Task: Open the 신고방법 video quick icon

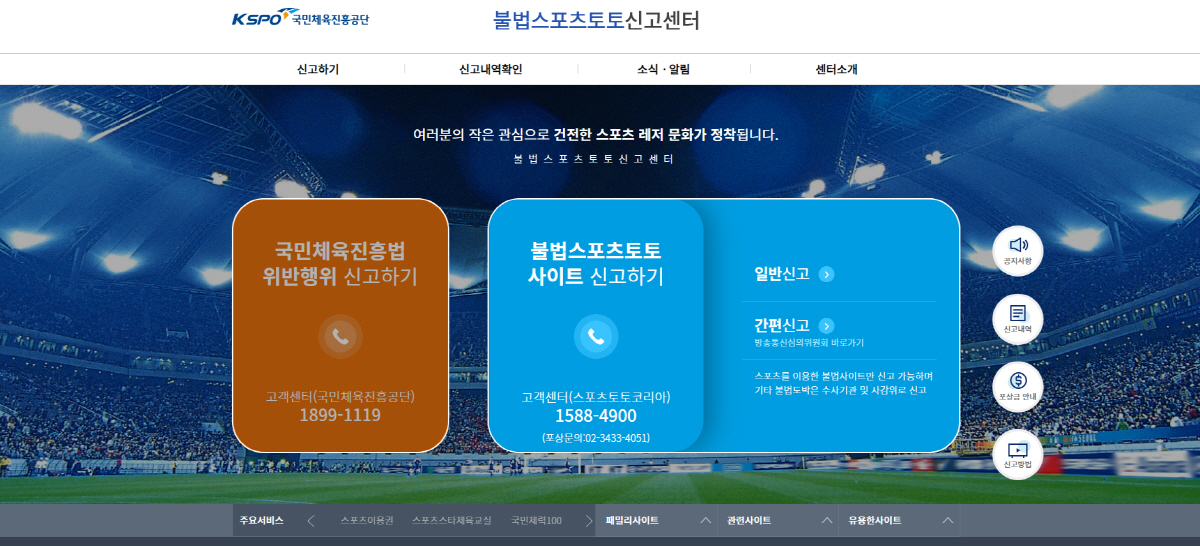Action: point(1018,455)
